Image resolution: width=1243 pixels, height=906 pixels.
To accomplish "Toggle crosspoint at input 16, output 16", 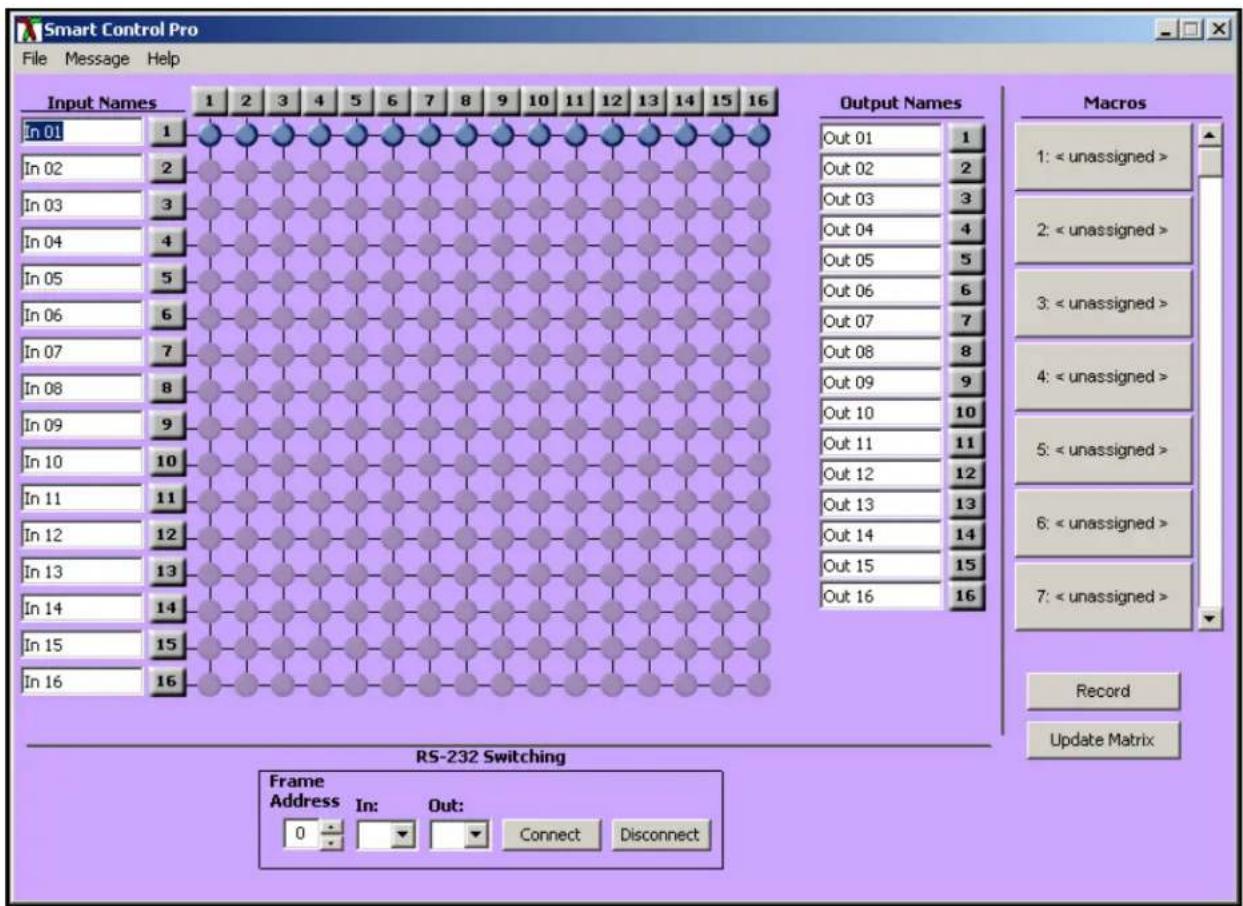I will [x=759, y=684].
